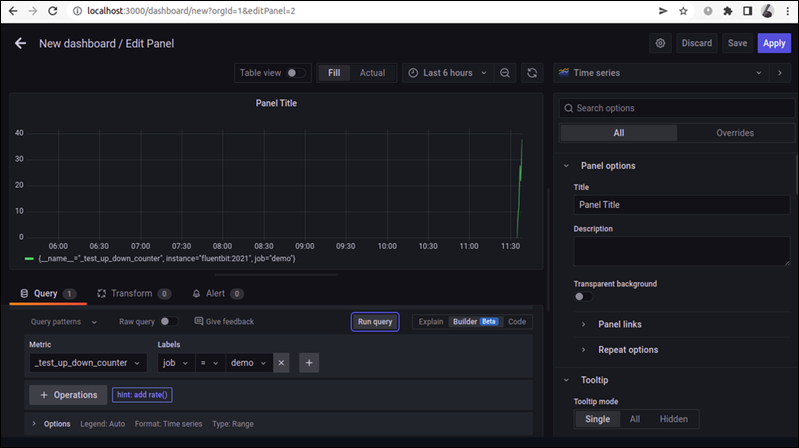This screenshot has width=799, height=448.
Task: Switch query editor to Code mode
Action: point(517,322)
